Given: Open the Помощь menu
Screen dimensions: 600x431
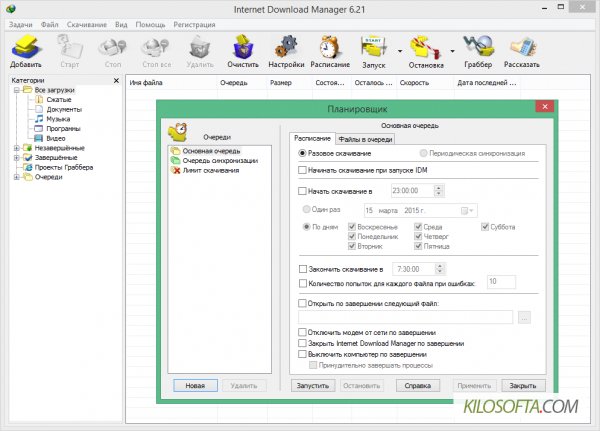Looking at the screenshot, I should coord(150,24).
